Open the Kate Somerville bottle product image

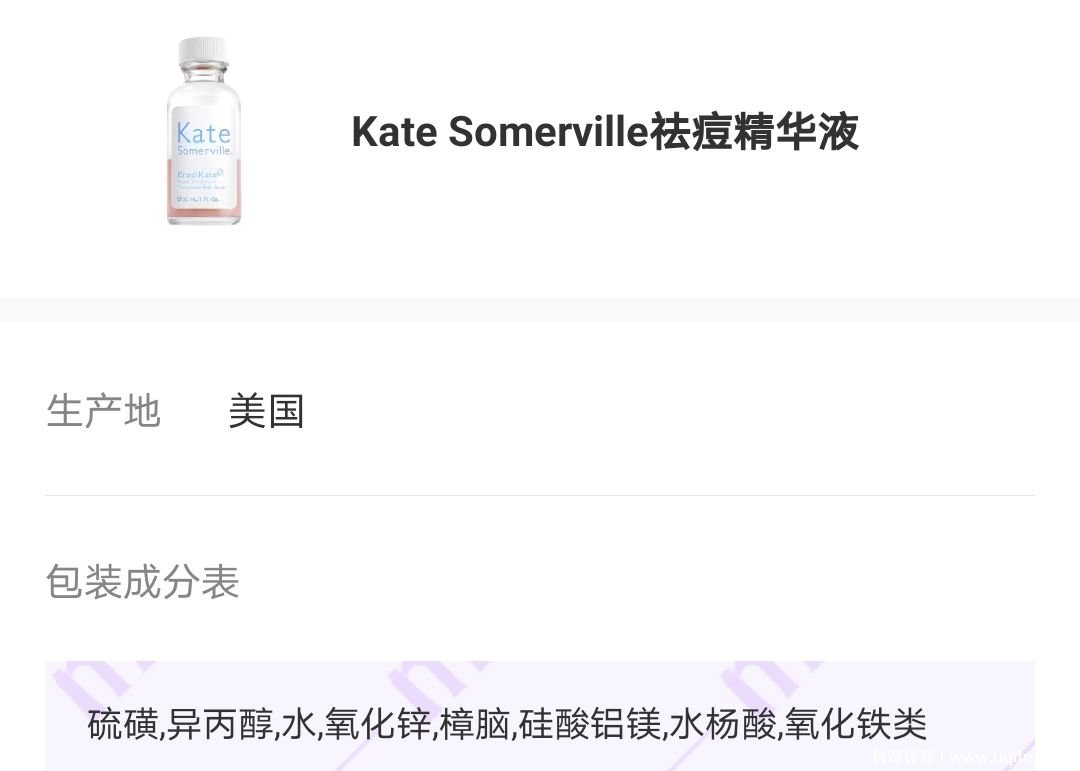204,131
